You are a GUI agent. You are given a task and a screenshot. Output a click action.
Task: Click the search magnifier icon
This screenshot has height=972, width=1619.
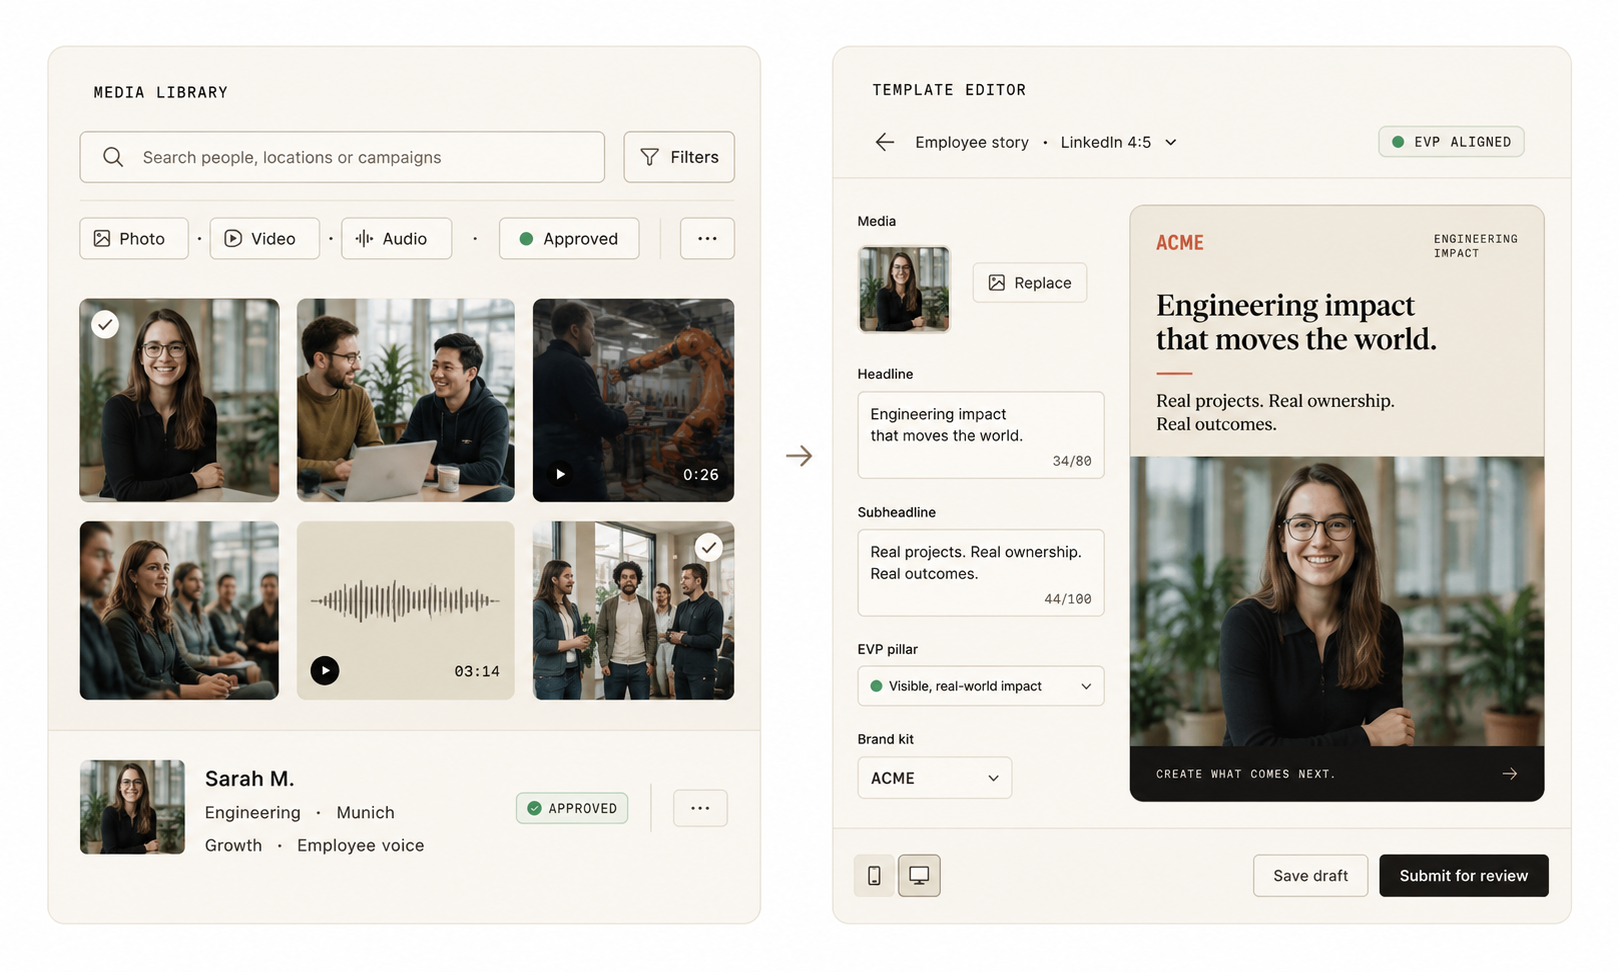[113, 157]
